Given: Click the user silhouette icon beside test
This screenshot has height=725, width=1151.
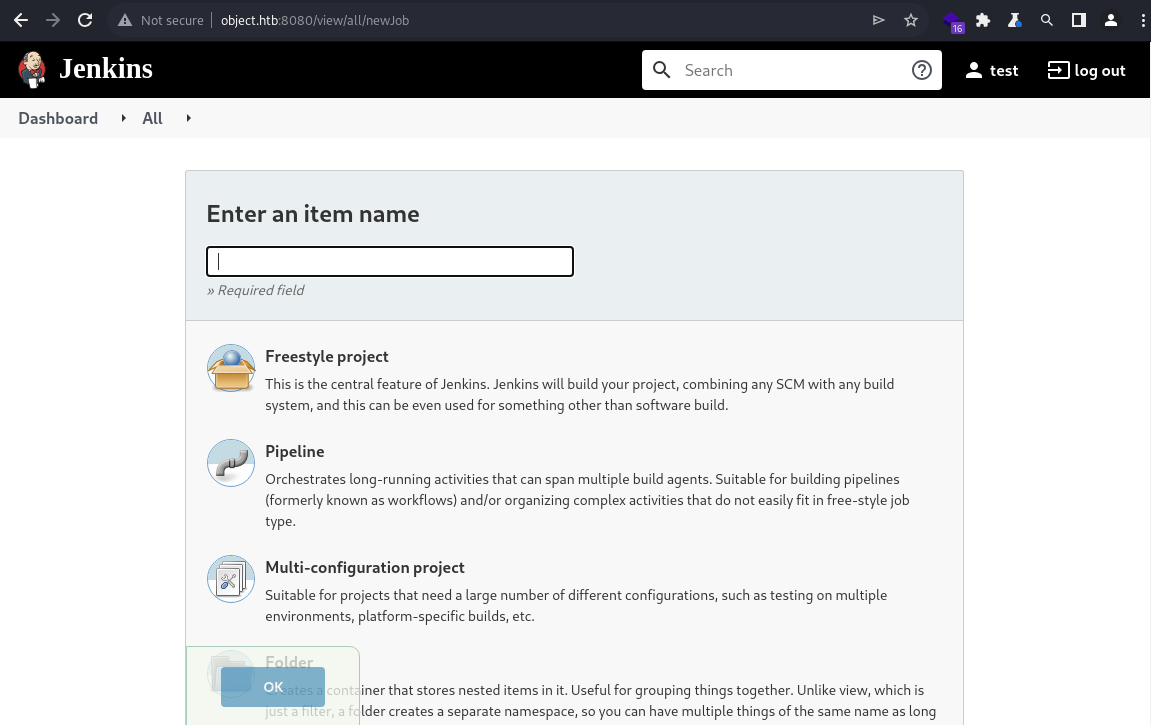Looking at the screenshot, I should click(974, 70).
